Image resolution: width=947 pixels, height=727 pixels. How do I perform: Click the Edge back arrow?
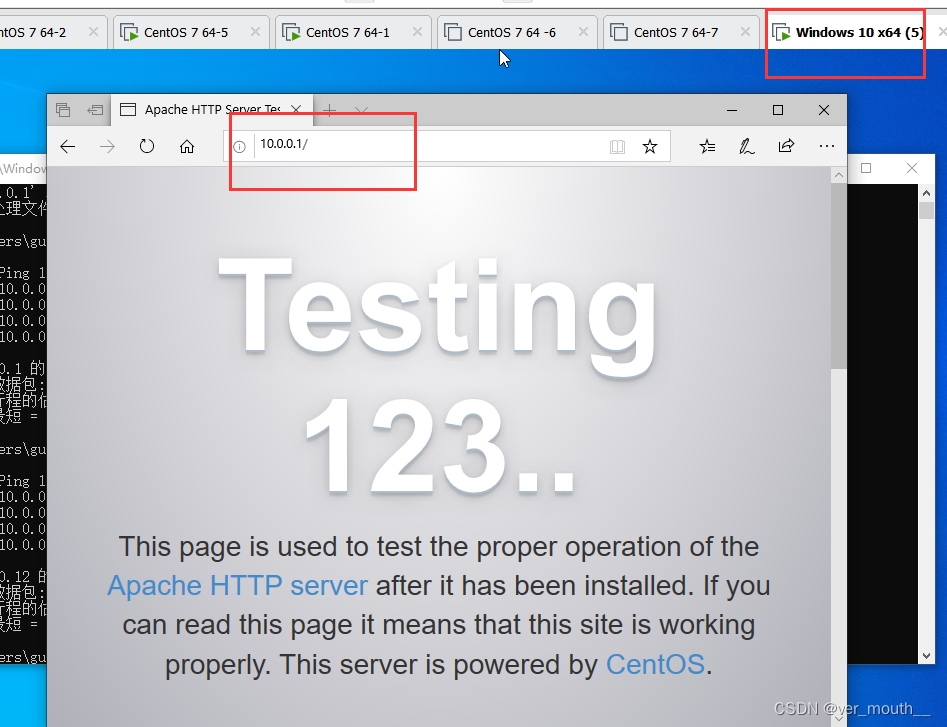coord(68,146)
